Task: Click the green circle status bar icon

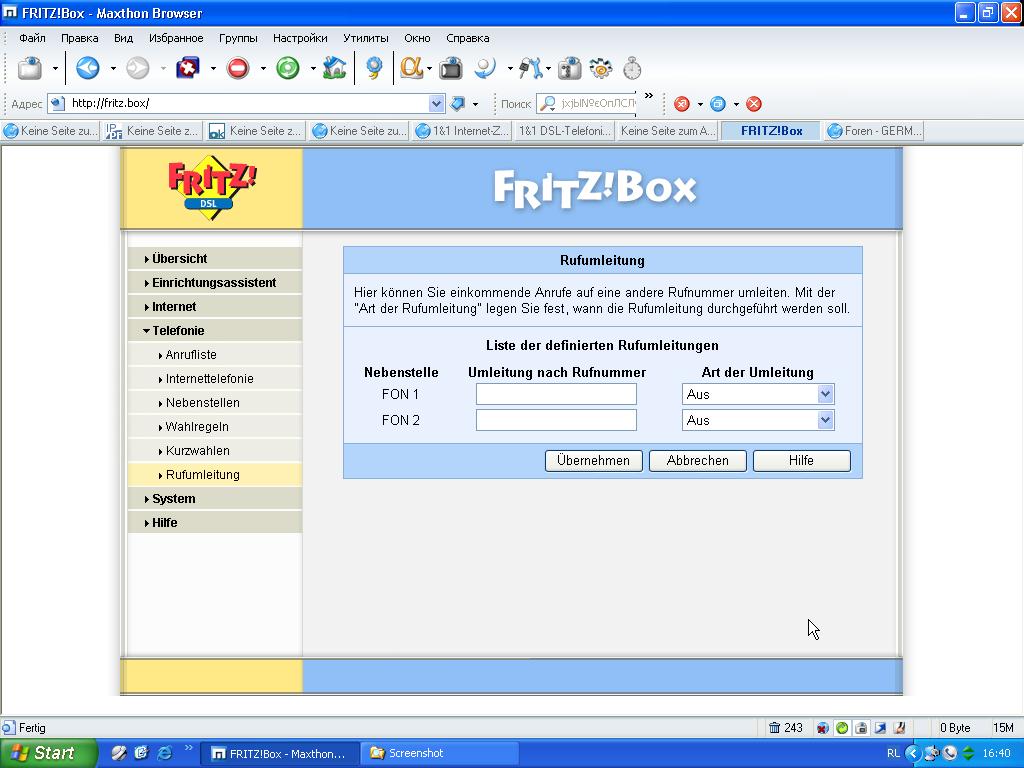Action: pyautogui.click(x=842, y=728)
